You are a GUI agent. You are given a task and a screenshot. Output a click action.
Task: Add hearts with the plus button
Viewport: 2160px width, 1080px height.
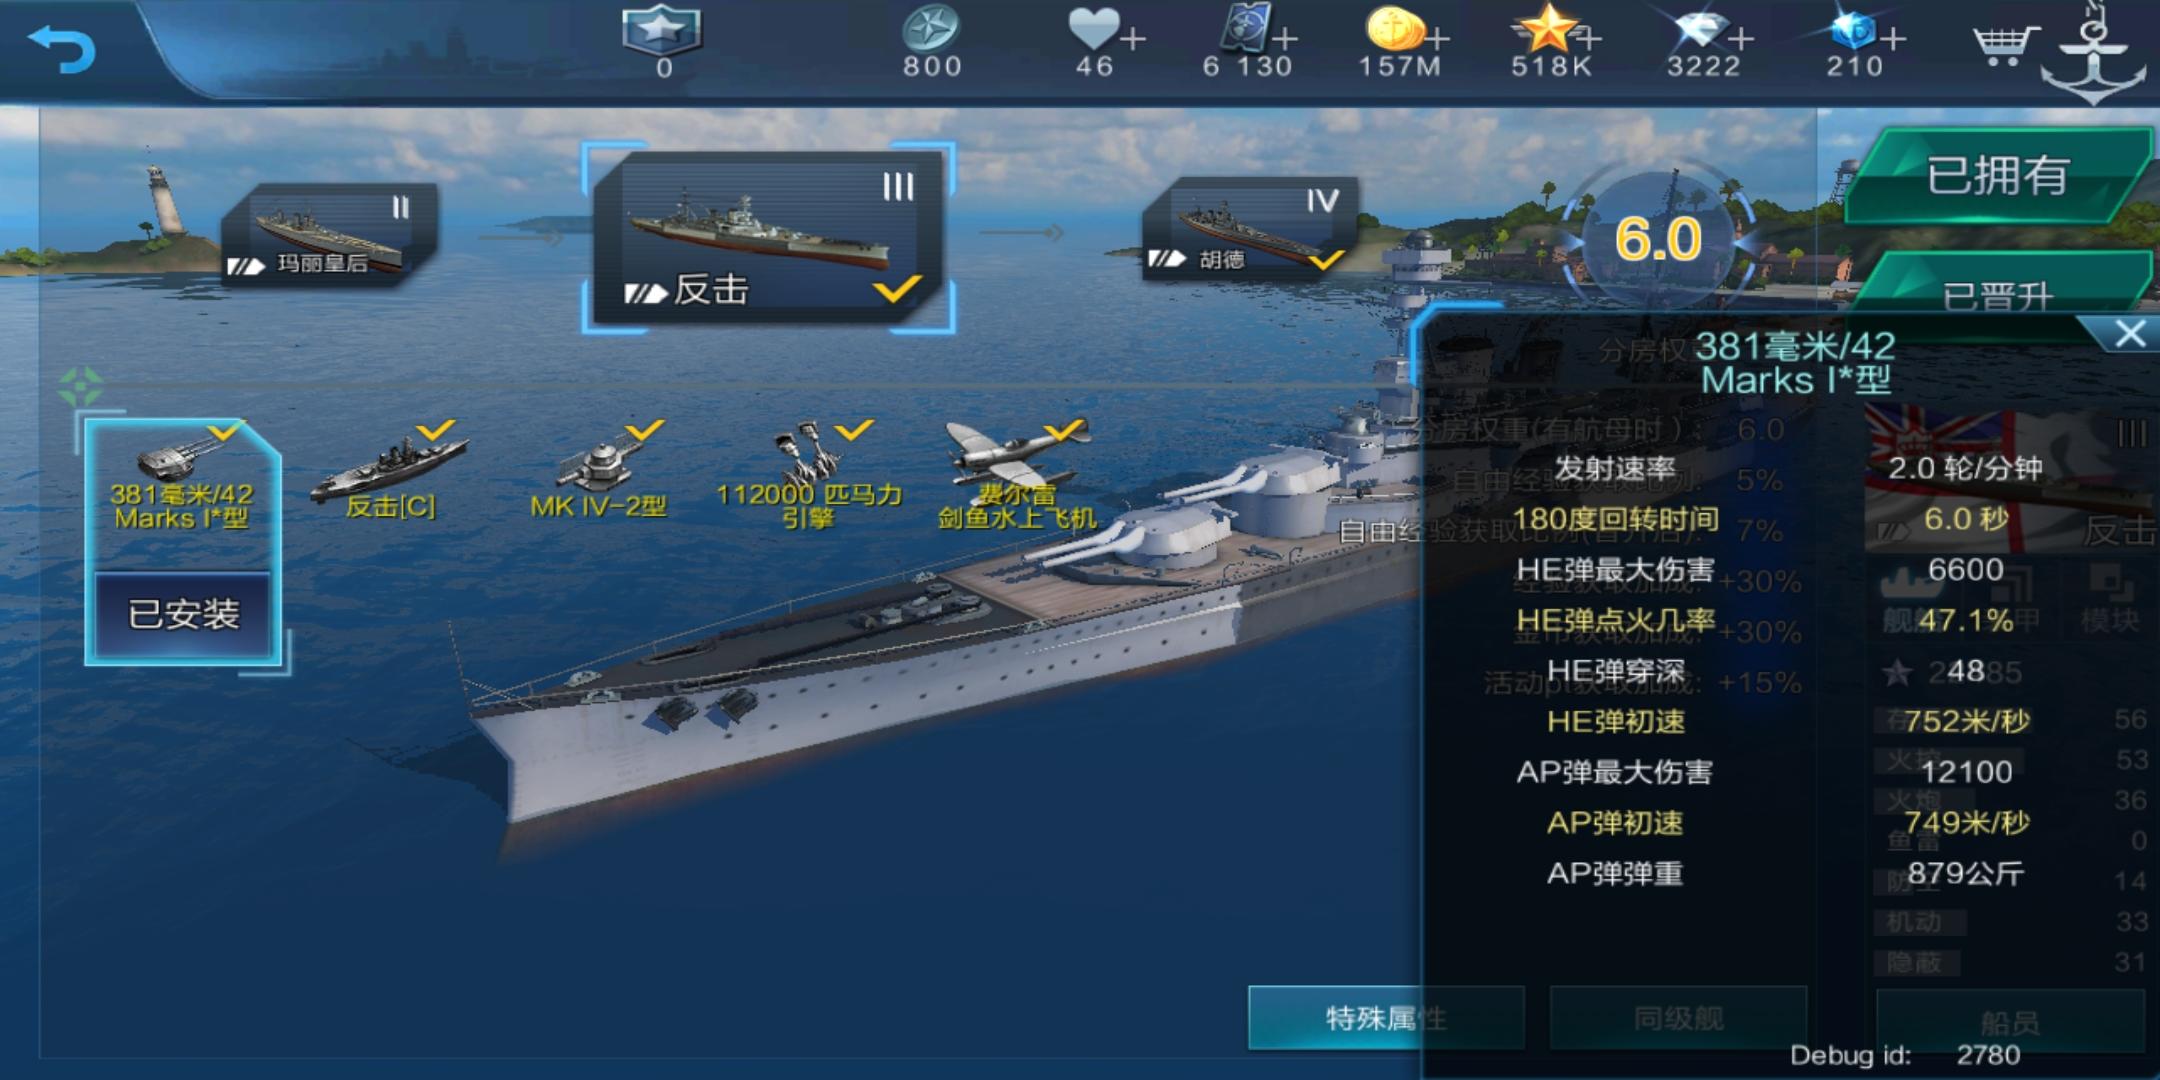pyautogui.click(x=1133, y=39)
